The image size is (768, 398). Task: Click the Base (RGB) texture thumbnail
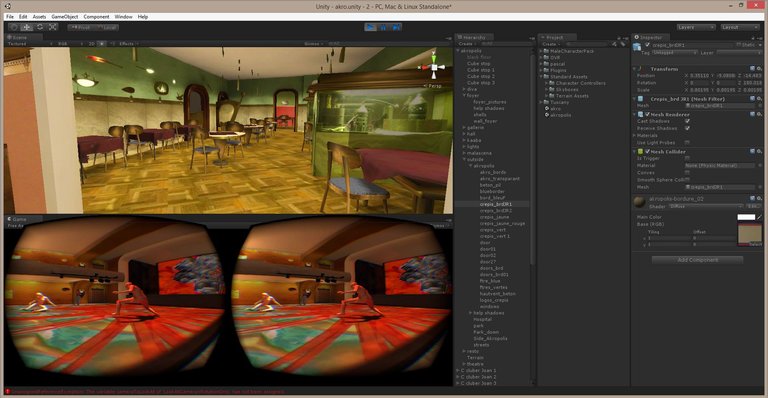750,234
